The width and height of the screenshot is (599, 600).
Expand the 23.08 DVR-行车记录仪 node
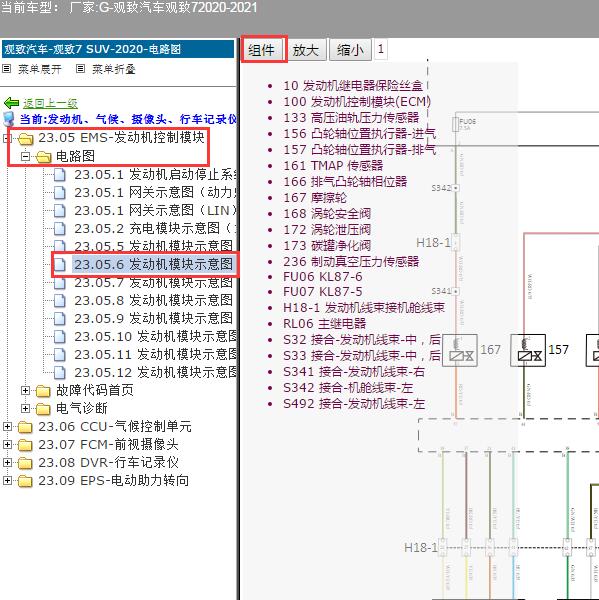tap(7, 462)
